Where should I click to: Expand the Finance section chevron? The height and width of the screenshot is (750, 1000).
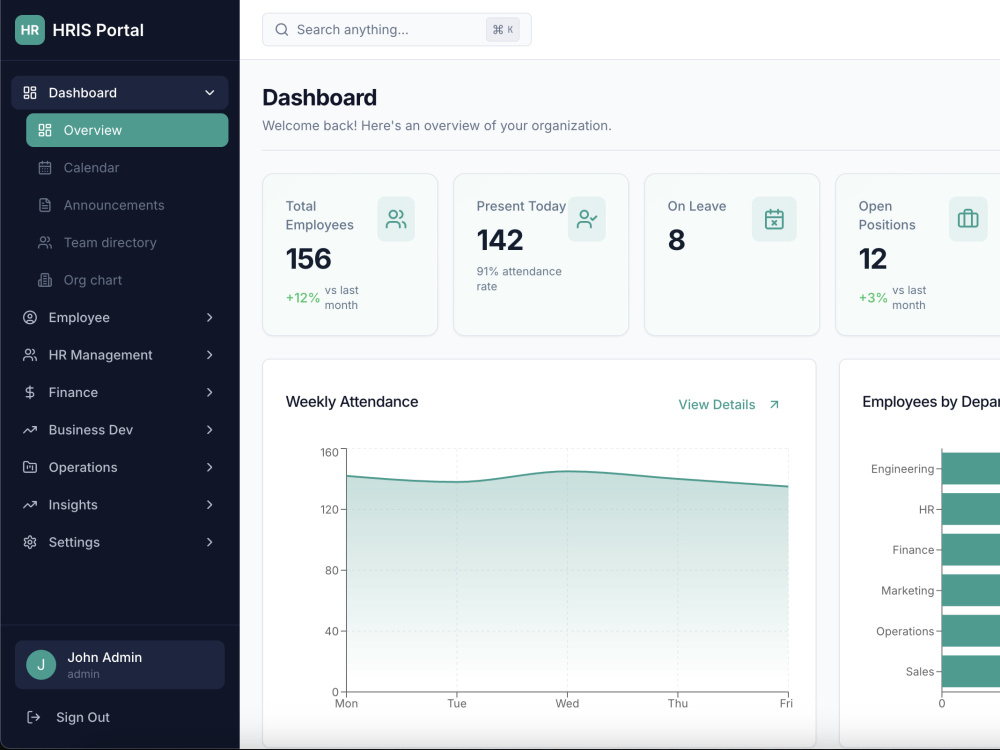click(209, 392)
